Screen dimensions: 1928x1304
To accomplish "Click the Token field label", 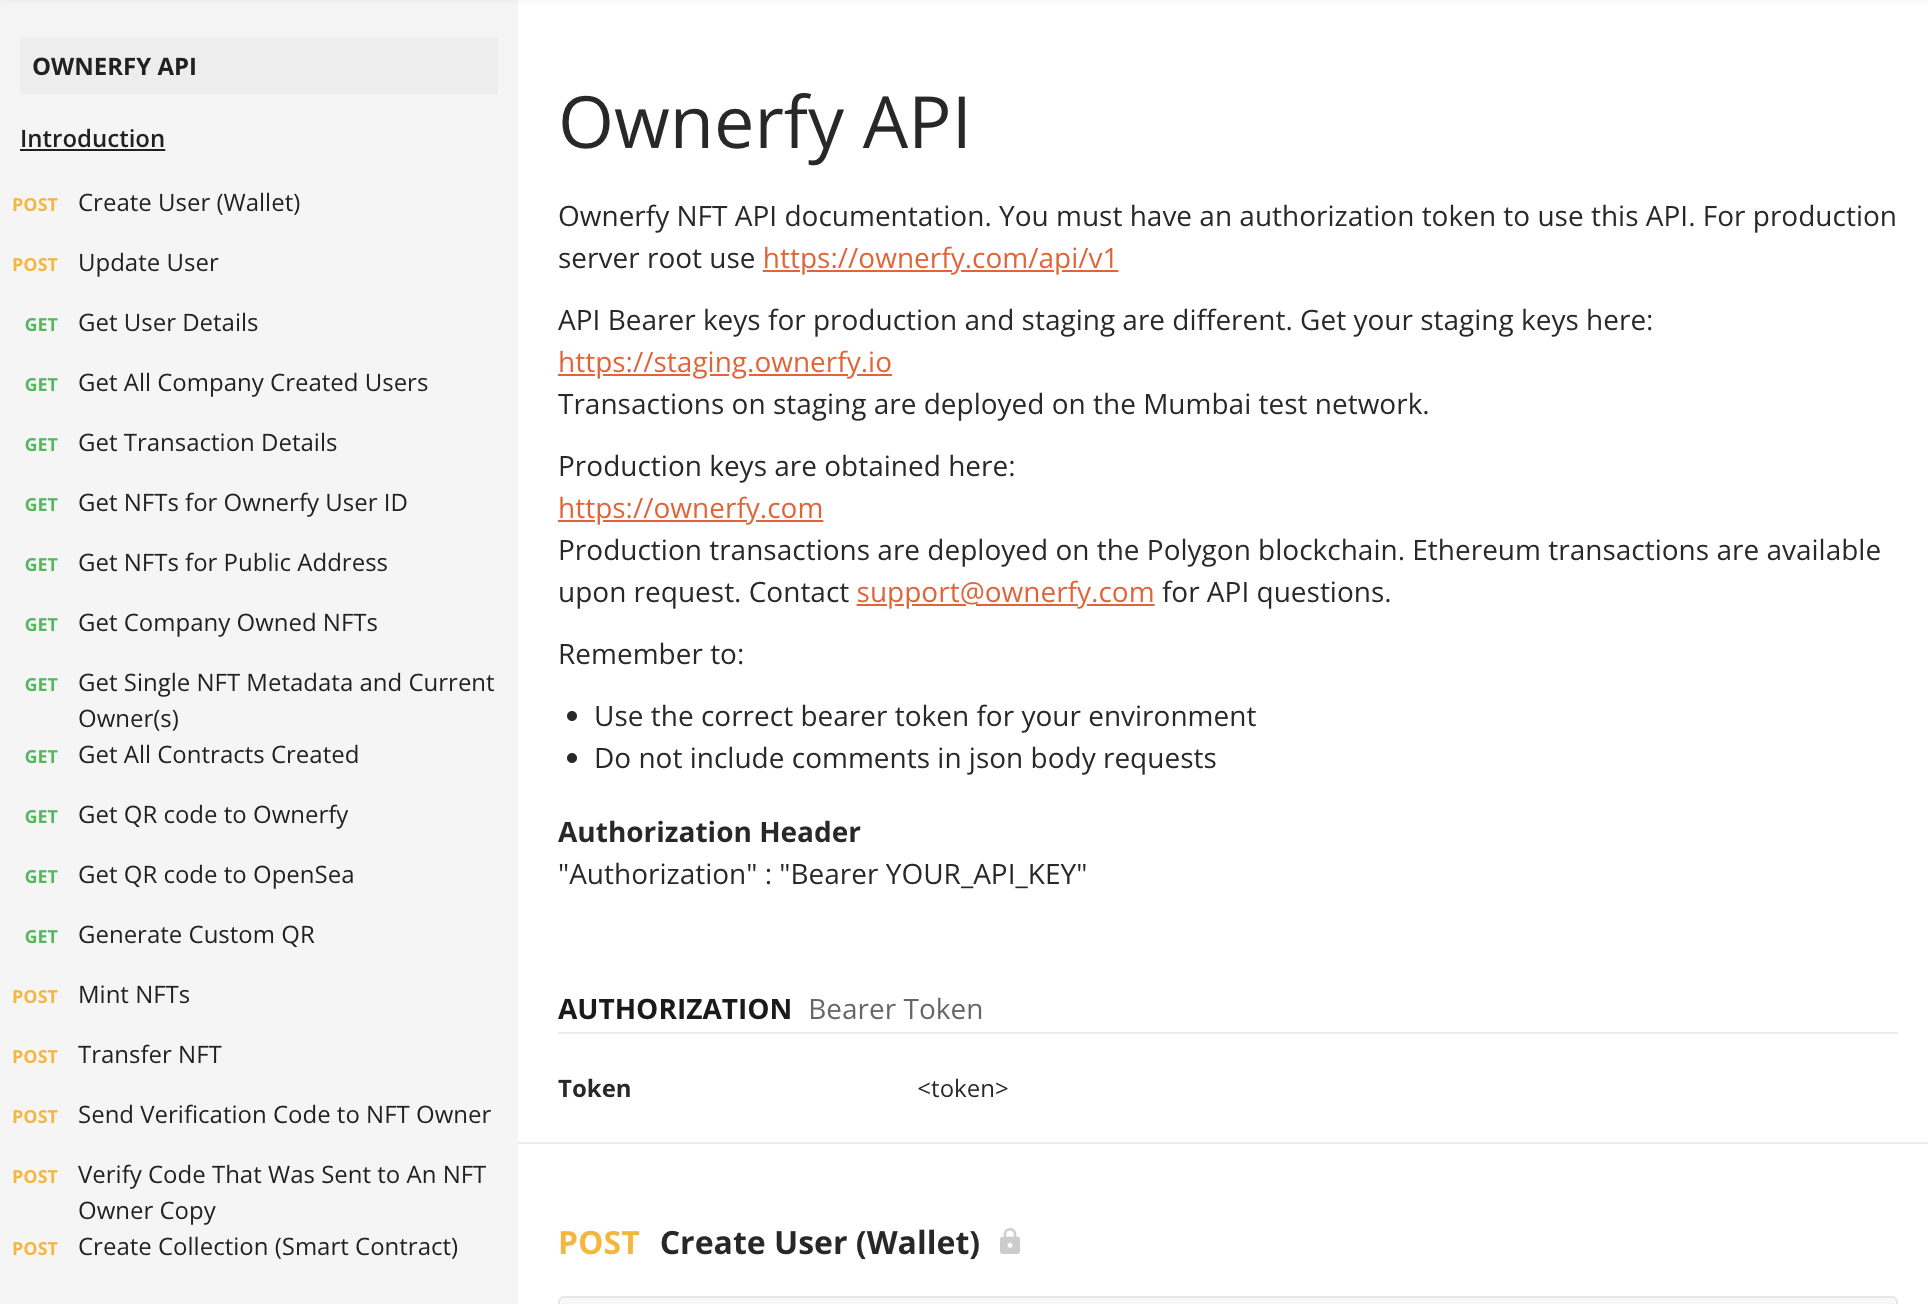I will coord(594,1088).
